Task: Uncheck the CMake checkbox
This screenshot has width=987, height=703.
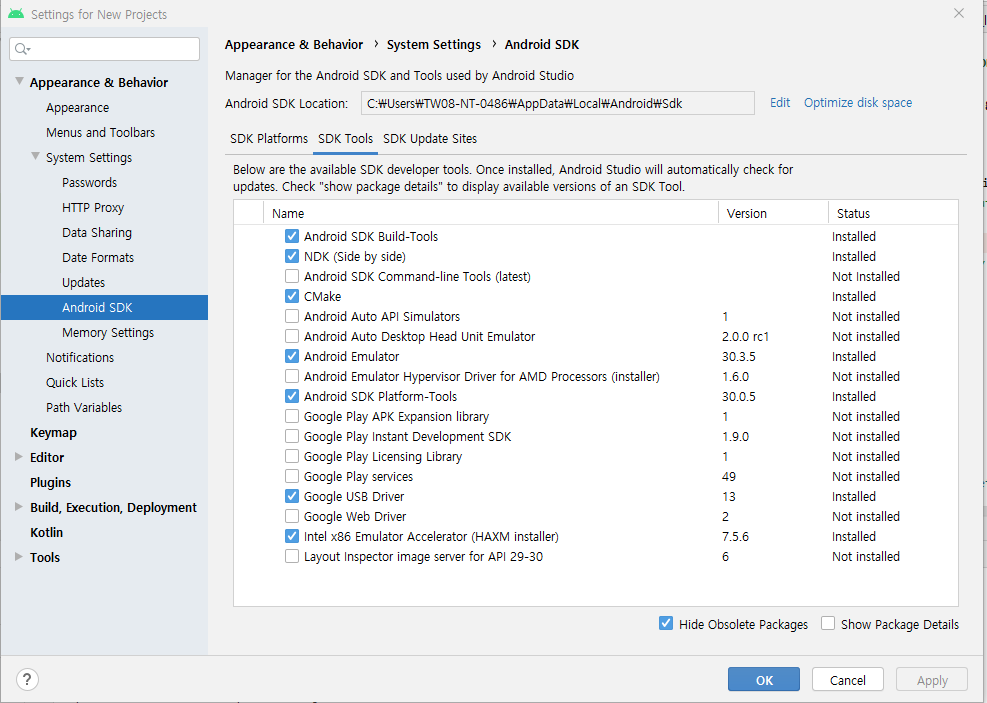Action: point(292,296)
